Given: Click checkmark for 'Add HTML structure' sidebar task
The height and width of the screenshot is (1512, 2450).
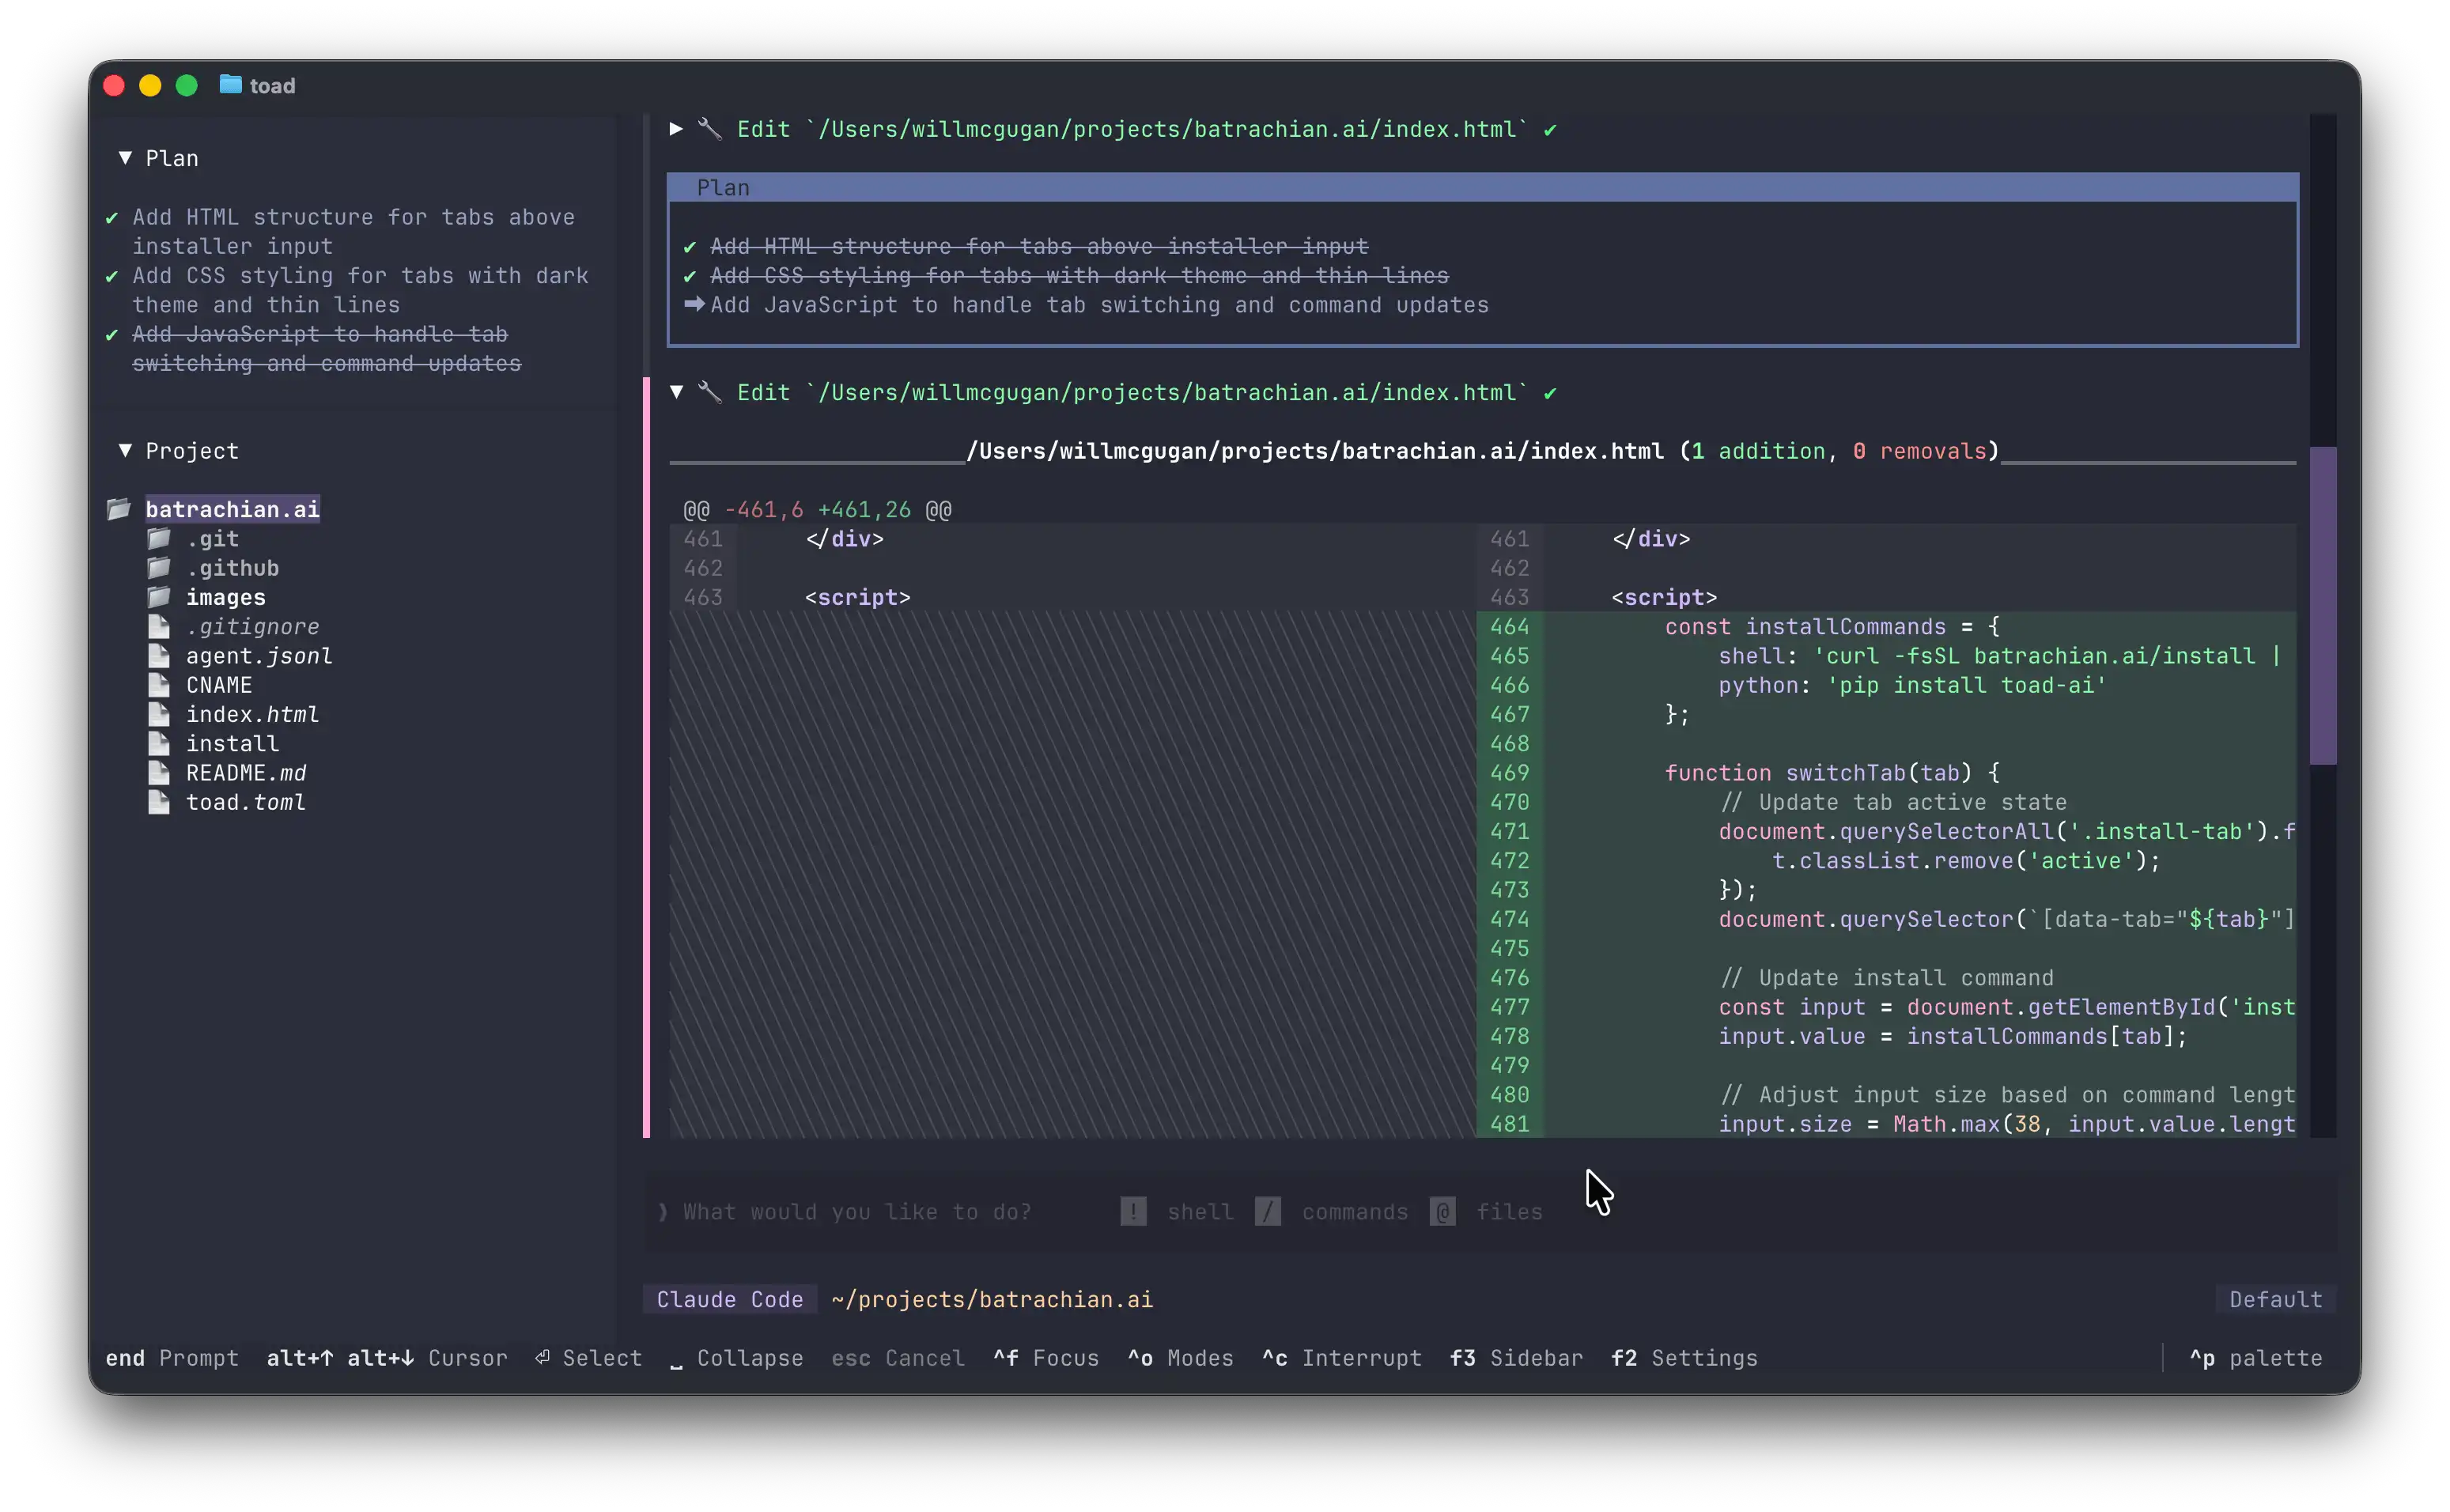Looking at the screenshot, I should [x=112, y=218].
